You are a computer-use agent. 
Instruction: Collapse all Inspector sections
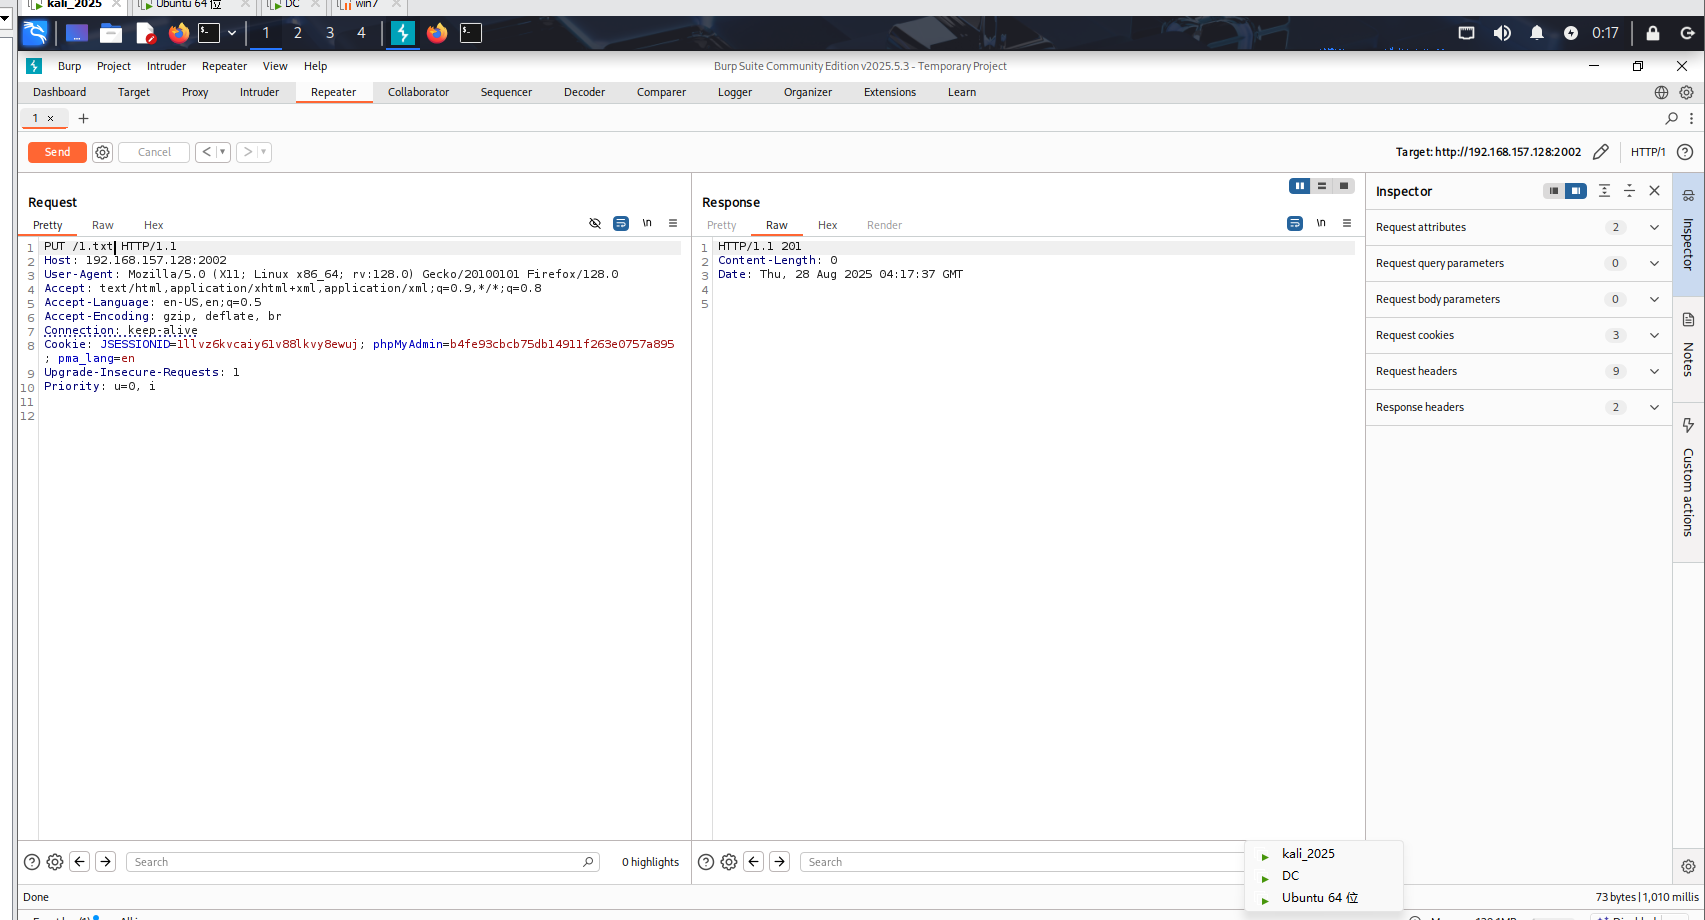[1629, 191]
